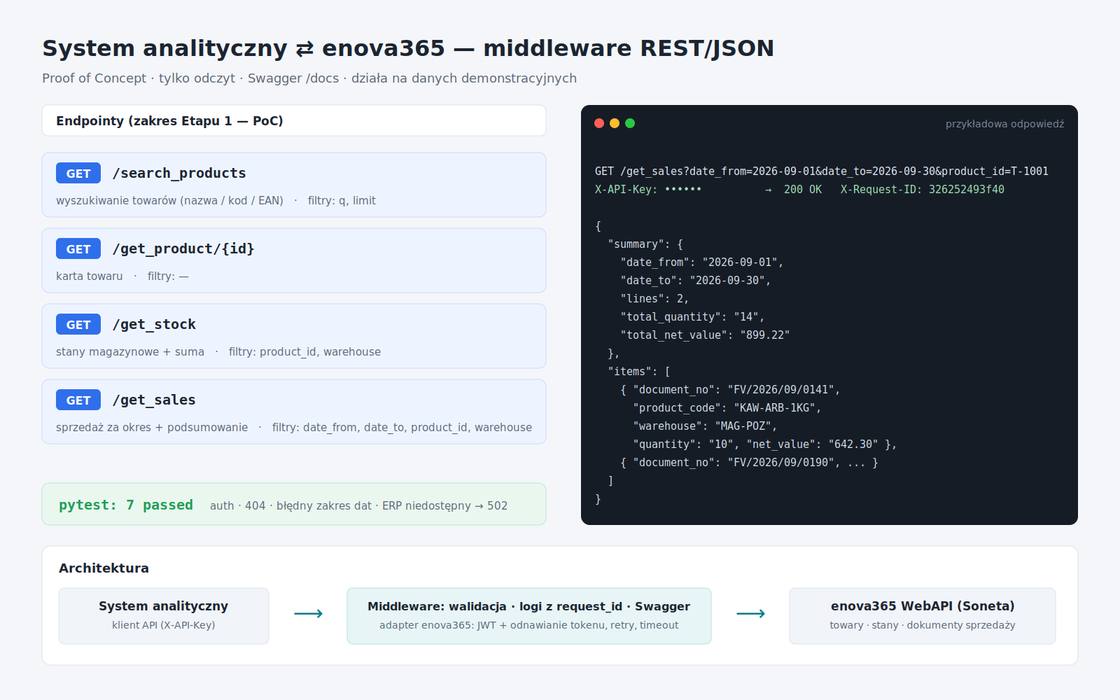
Task: Select the /get_stock endpoint path
Action: point(154,324)
